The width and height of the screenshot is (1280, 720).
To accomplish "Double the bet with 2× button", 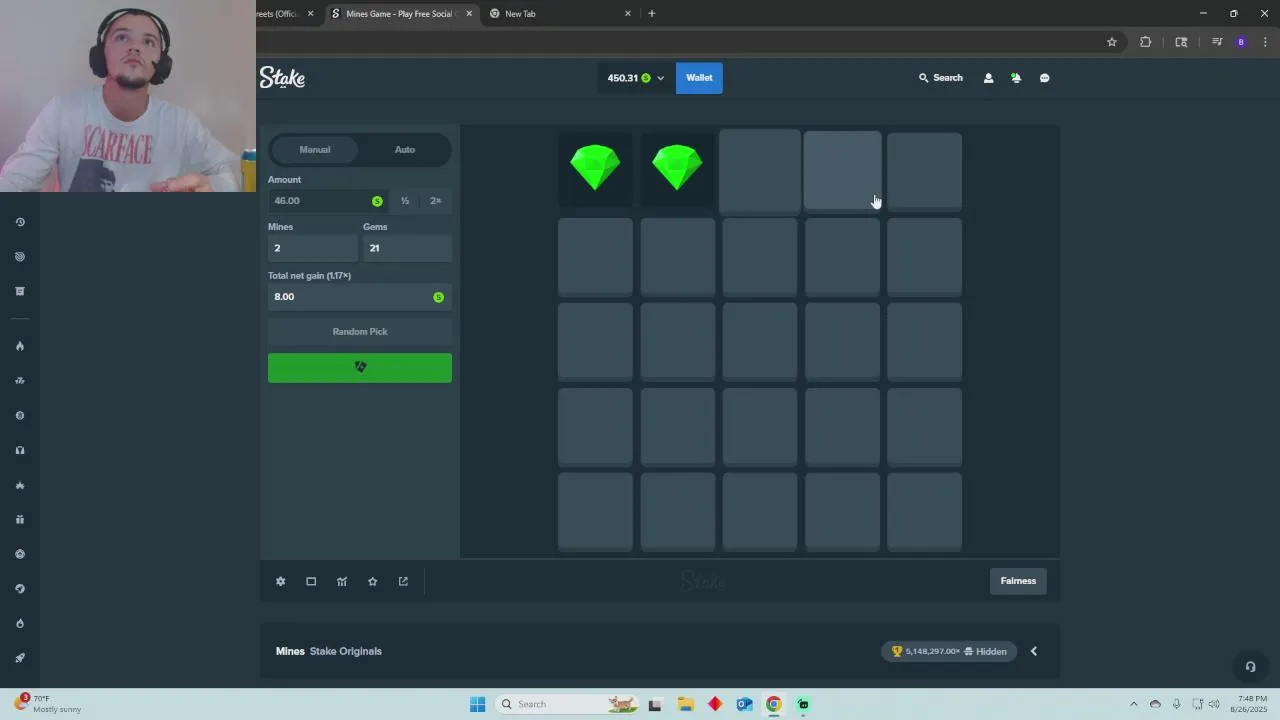I will point(435,201).
